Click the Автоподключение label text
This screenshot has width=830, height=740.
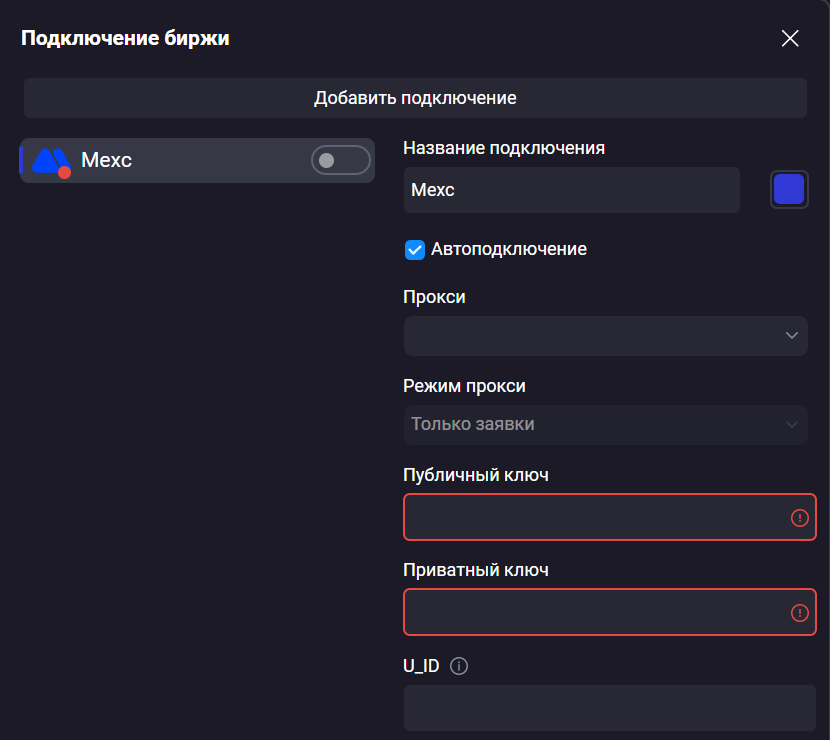click(509, 250)
